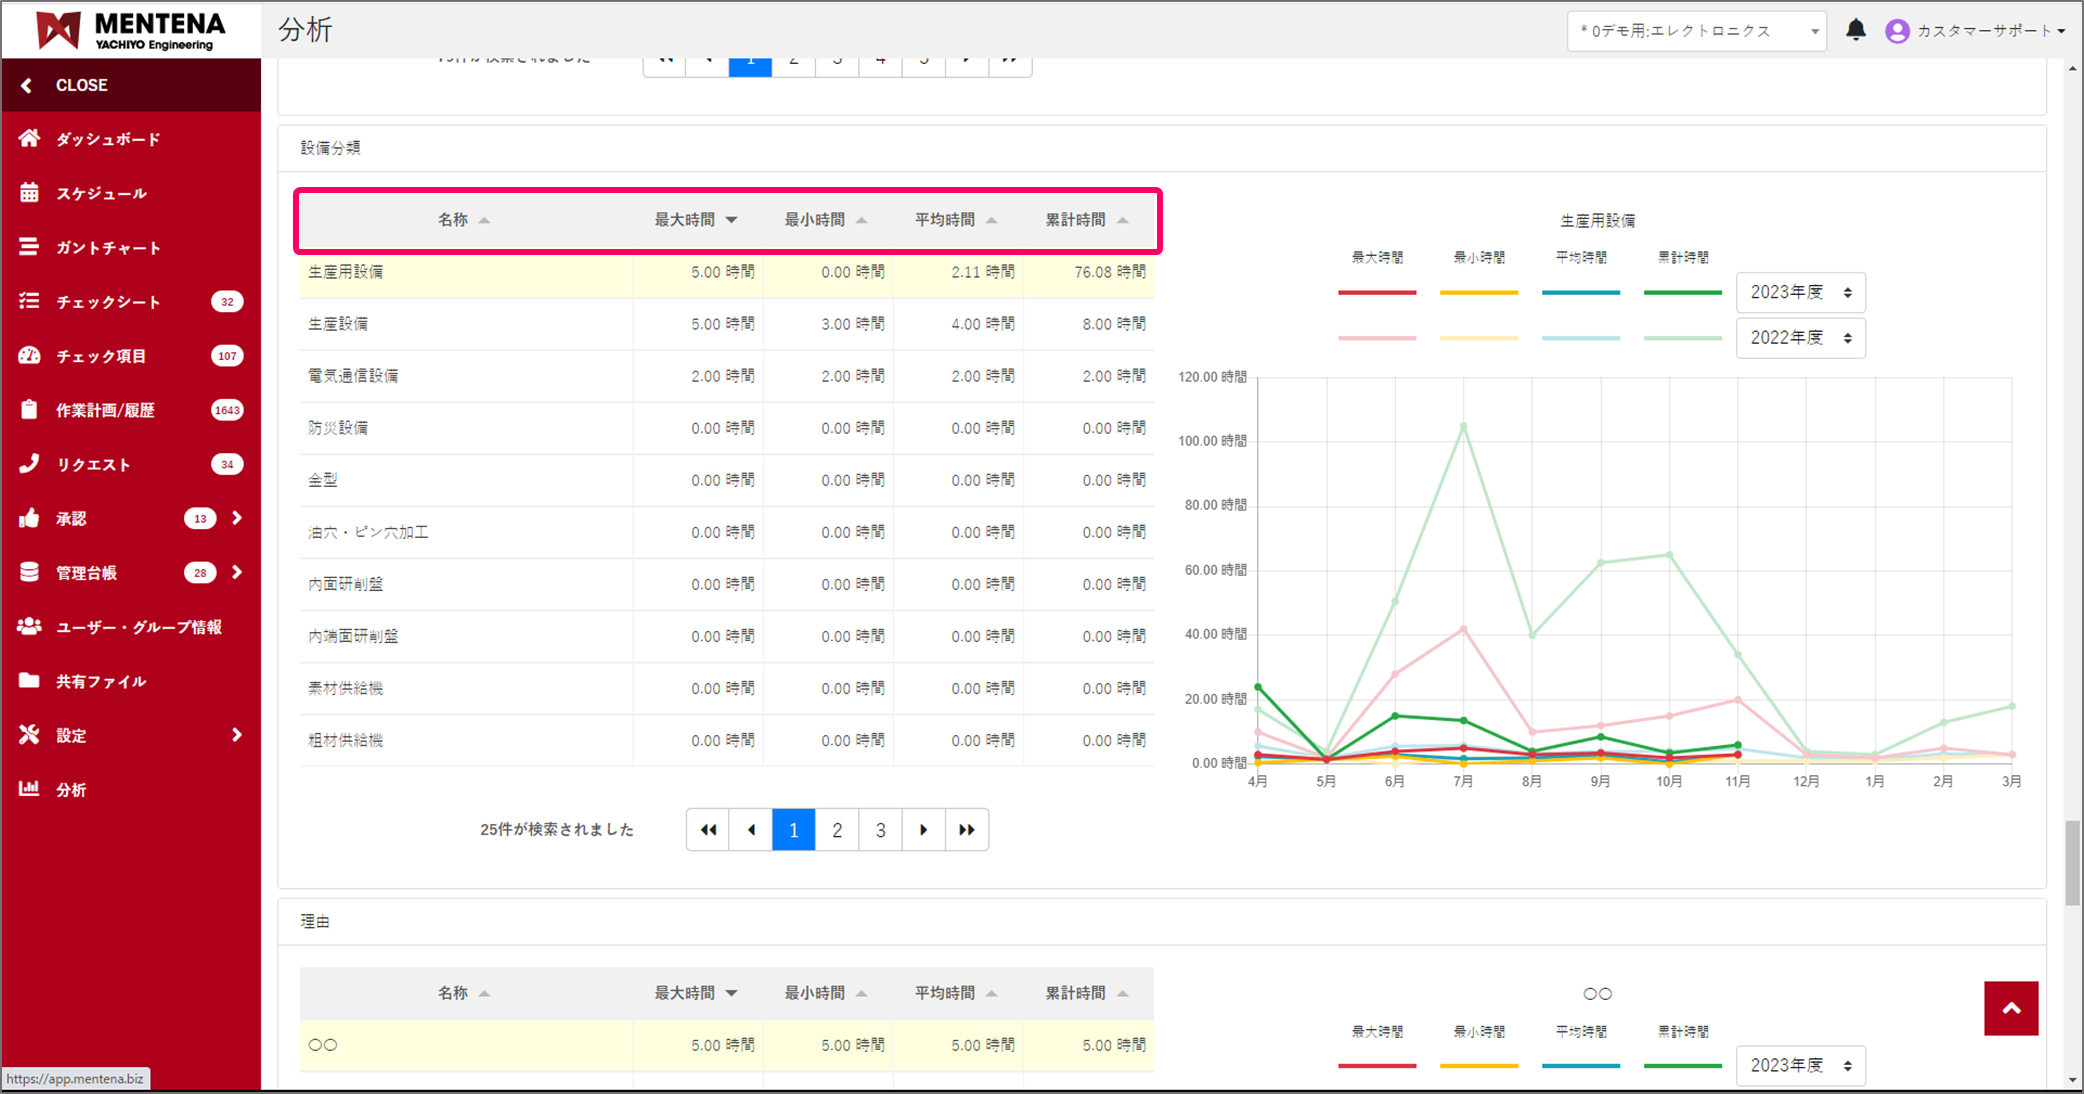
Task: Toggle the 2023 average time legend series
Action: pos(1580,292)
